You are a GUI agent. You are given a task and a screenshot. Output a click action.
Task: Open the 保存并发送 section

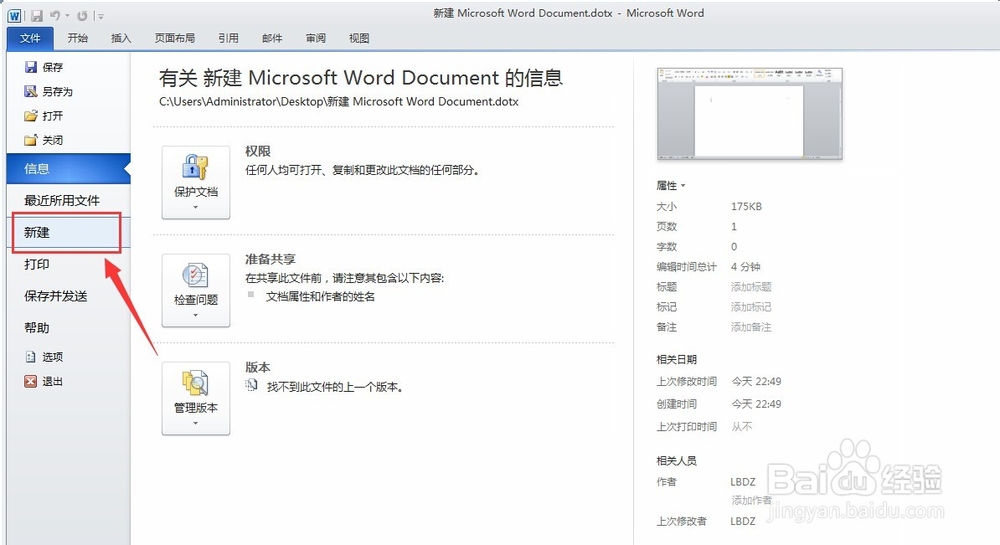pos(55,296)
